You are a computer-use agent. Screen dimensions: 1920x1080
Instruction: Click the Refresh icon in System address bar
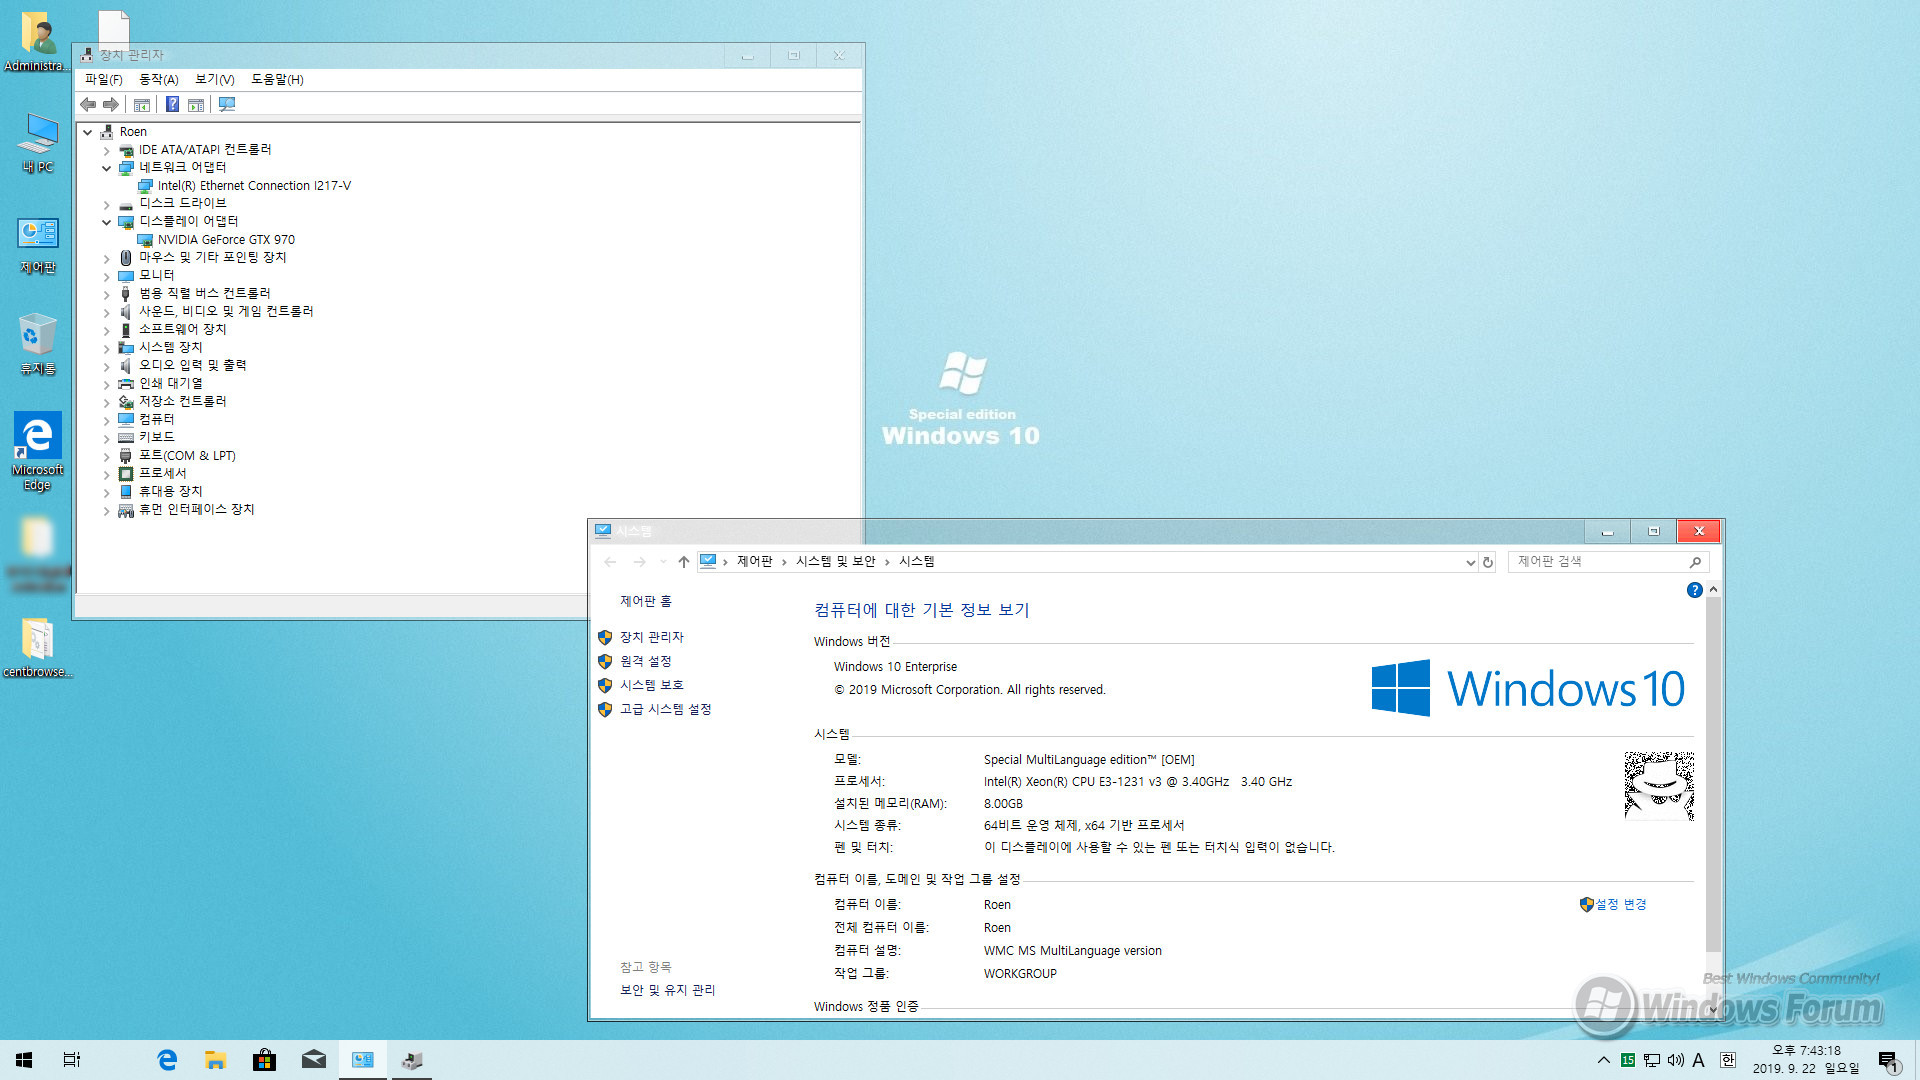coord(1488,562)
